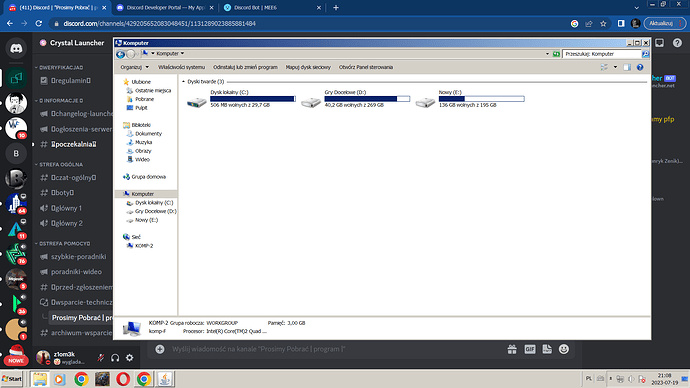This screenshot has width=690, height=388.
Task: Open a new browser tab
Action: 336,7
